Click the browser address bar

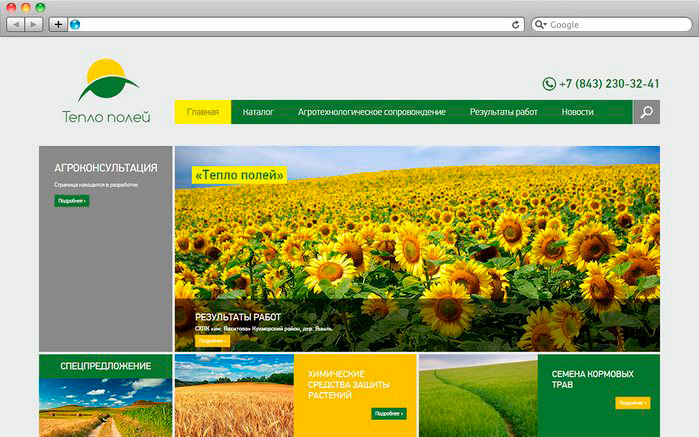point(294,25)
